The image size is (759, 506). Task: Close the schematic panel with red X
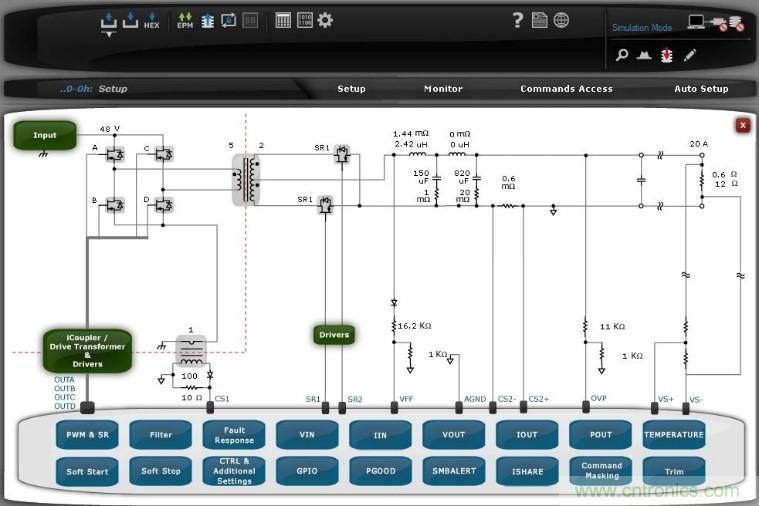[x=742, y=125]
